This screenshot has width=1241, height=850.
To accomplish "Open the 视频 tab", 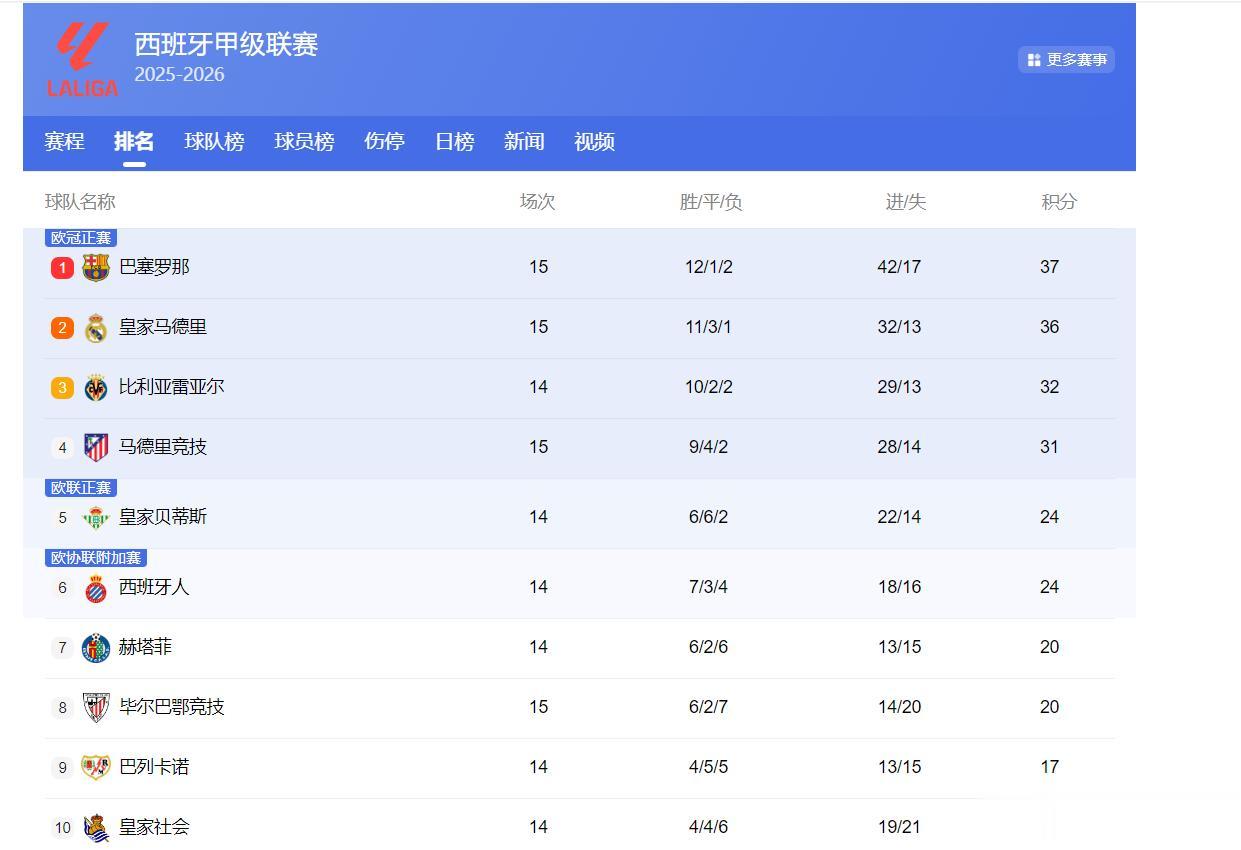I will click(594, 142).
